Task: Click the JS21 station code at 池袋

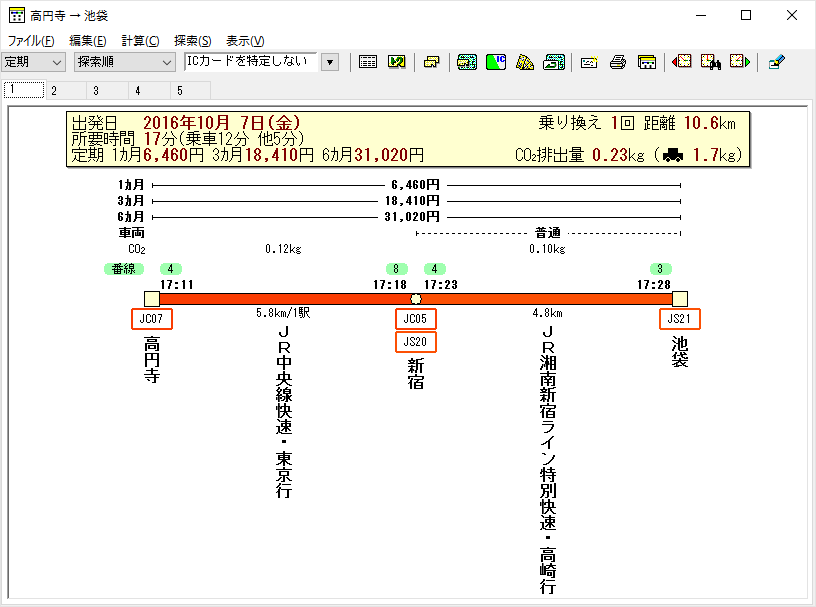Action: 680,319
